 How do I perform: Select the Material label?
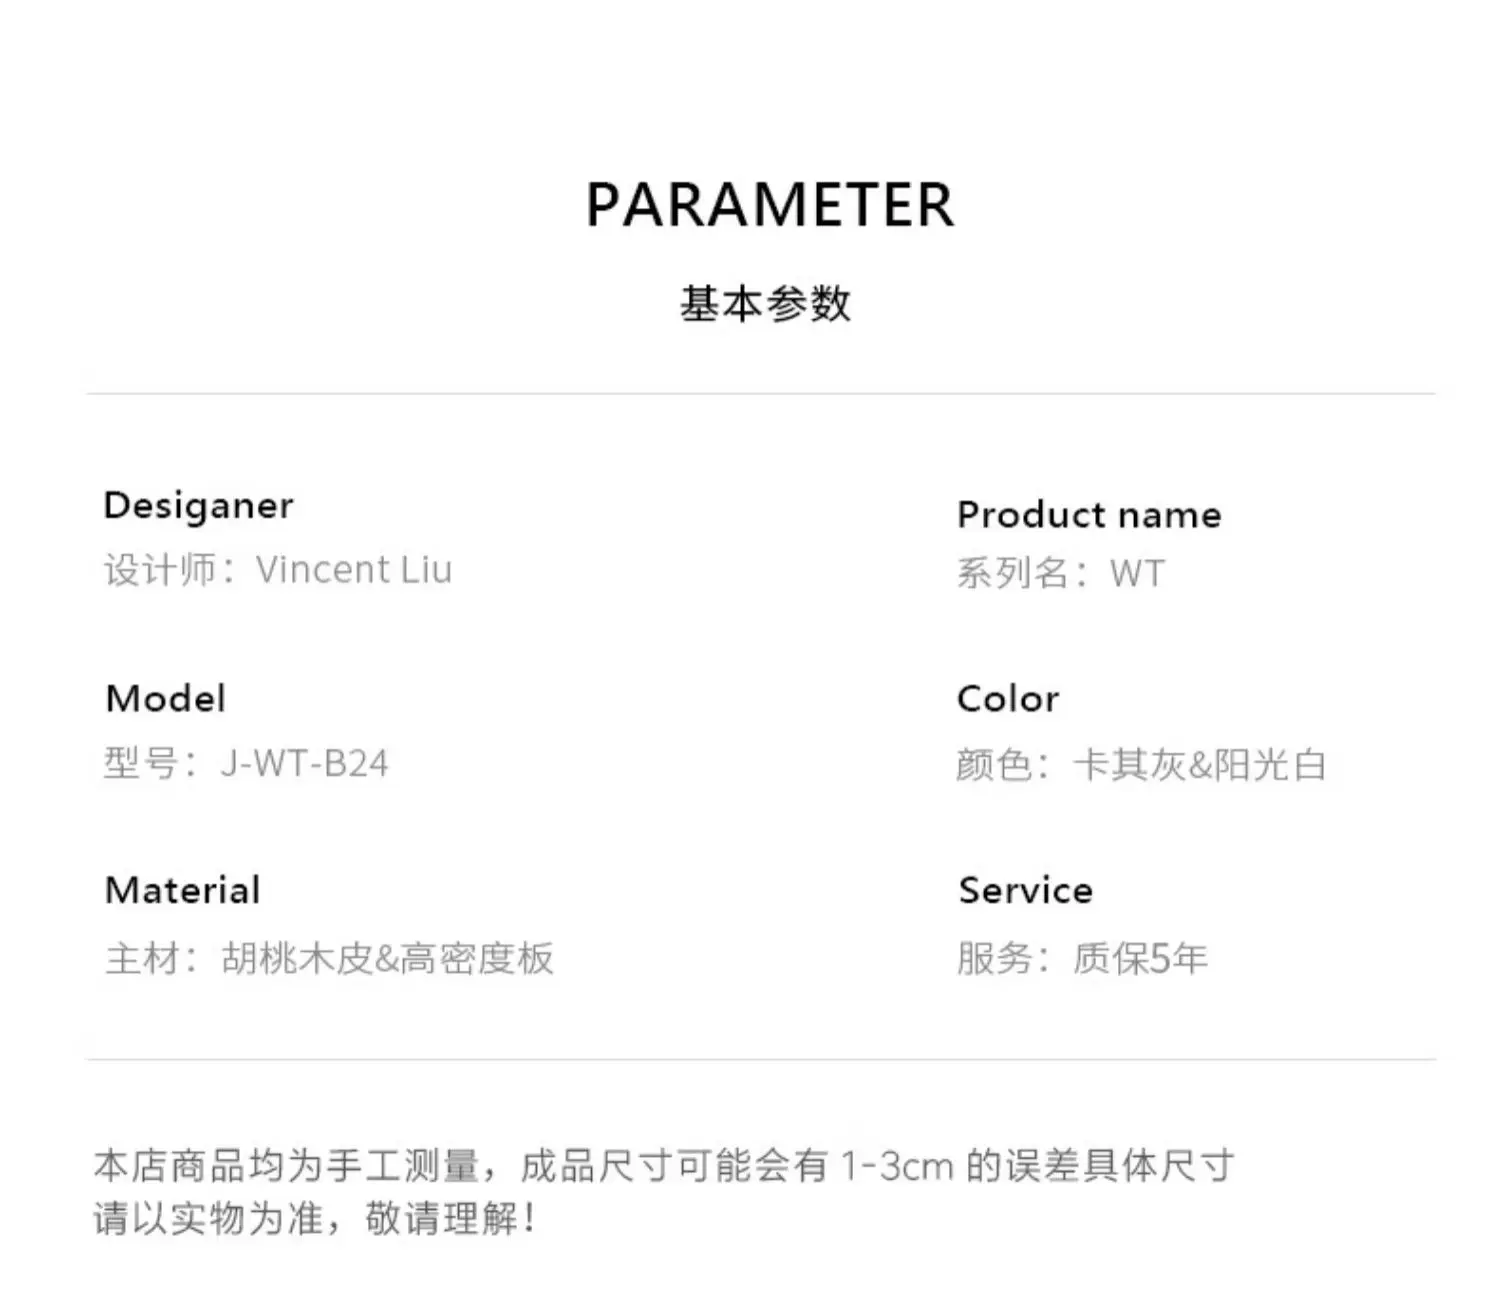click(183, 890)
